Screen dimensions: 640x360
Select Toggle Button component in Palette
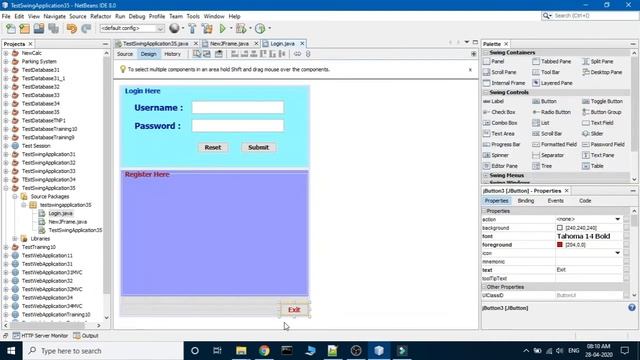[602, 101]
